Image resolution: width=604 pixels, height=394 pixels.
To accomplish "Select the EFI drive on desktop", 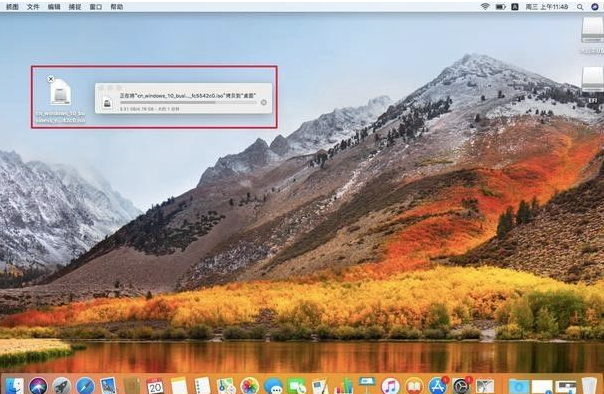I will [592, 84].
